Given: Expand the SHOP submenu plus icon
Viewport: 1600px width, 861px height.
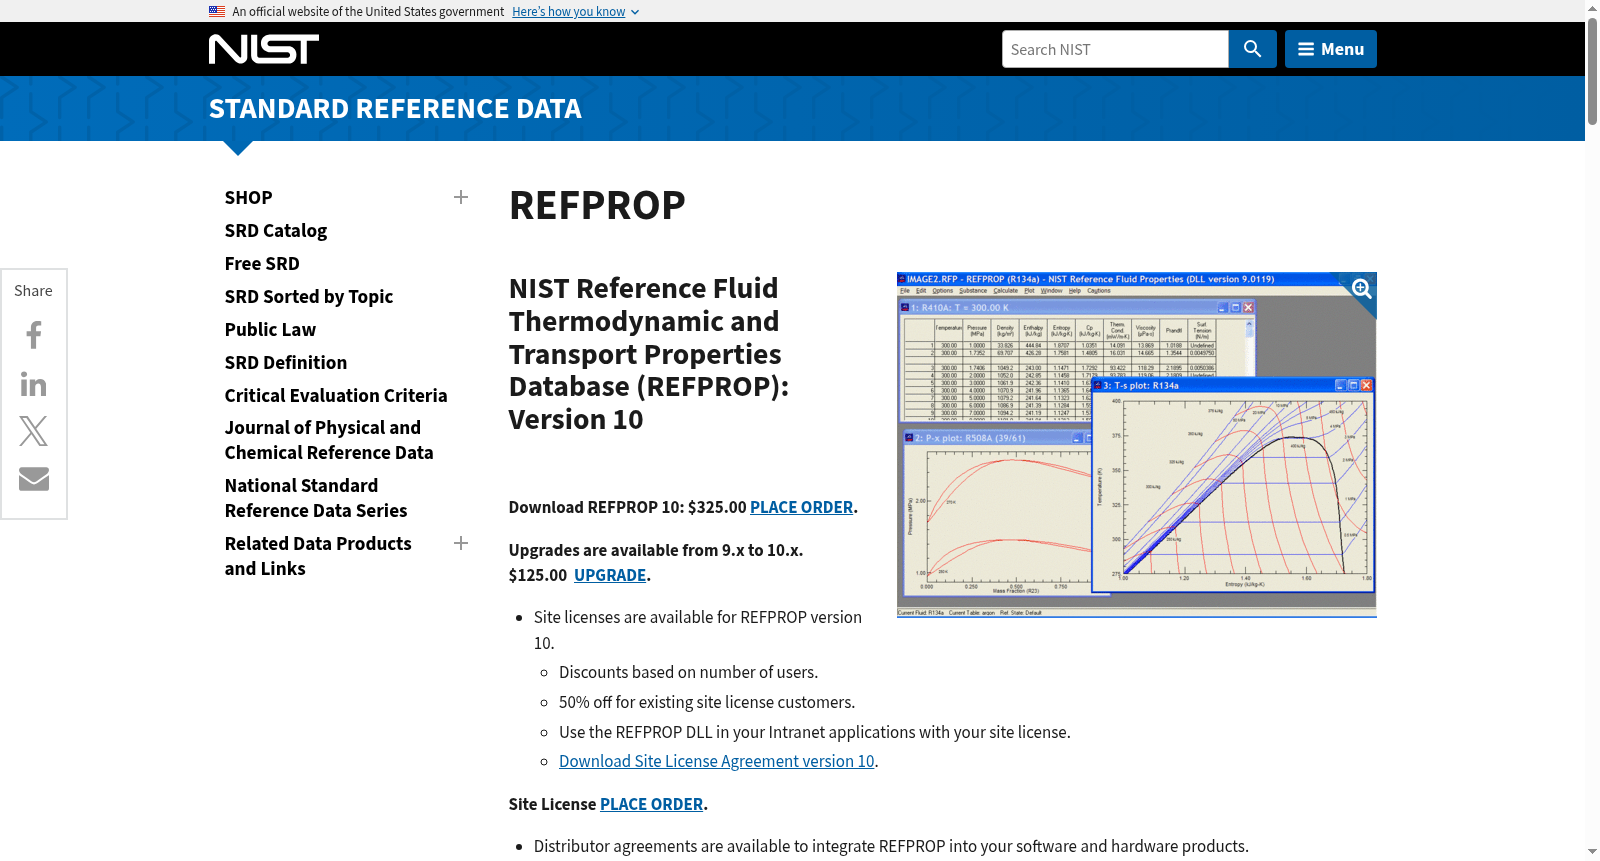Looking at the screenshot, I should click(x=461, y=197).
